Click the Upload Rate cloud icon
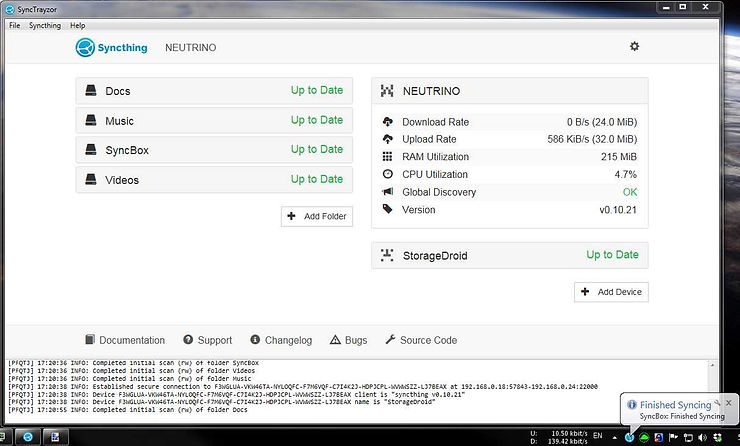This screenshot has width=740, height=446. click(x=387, y=139)
